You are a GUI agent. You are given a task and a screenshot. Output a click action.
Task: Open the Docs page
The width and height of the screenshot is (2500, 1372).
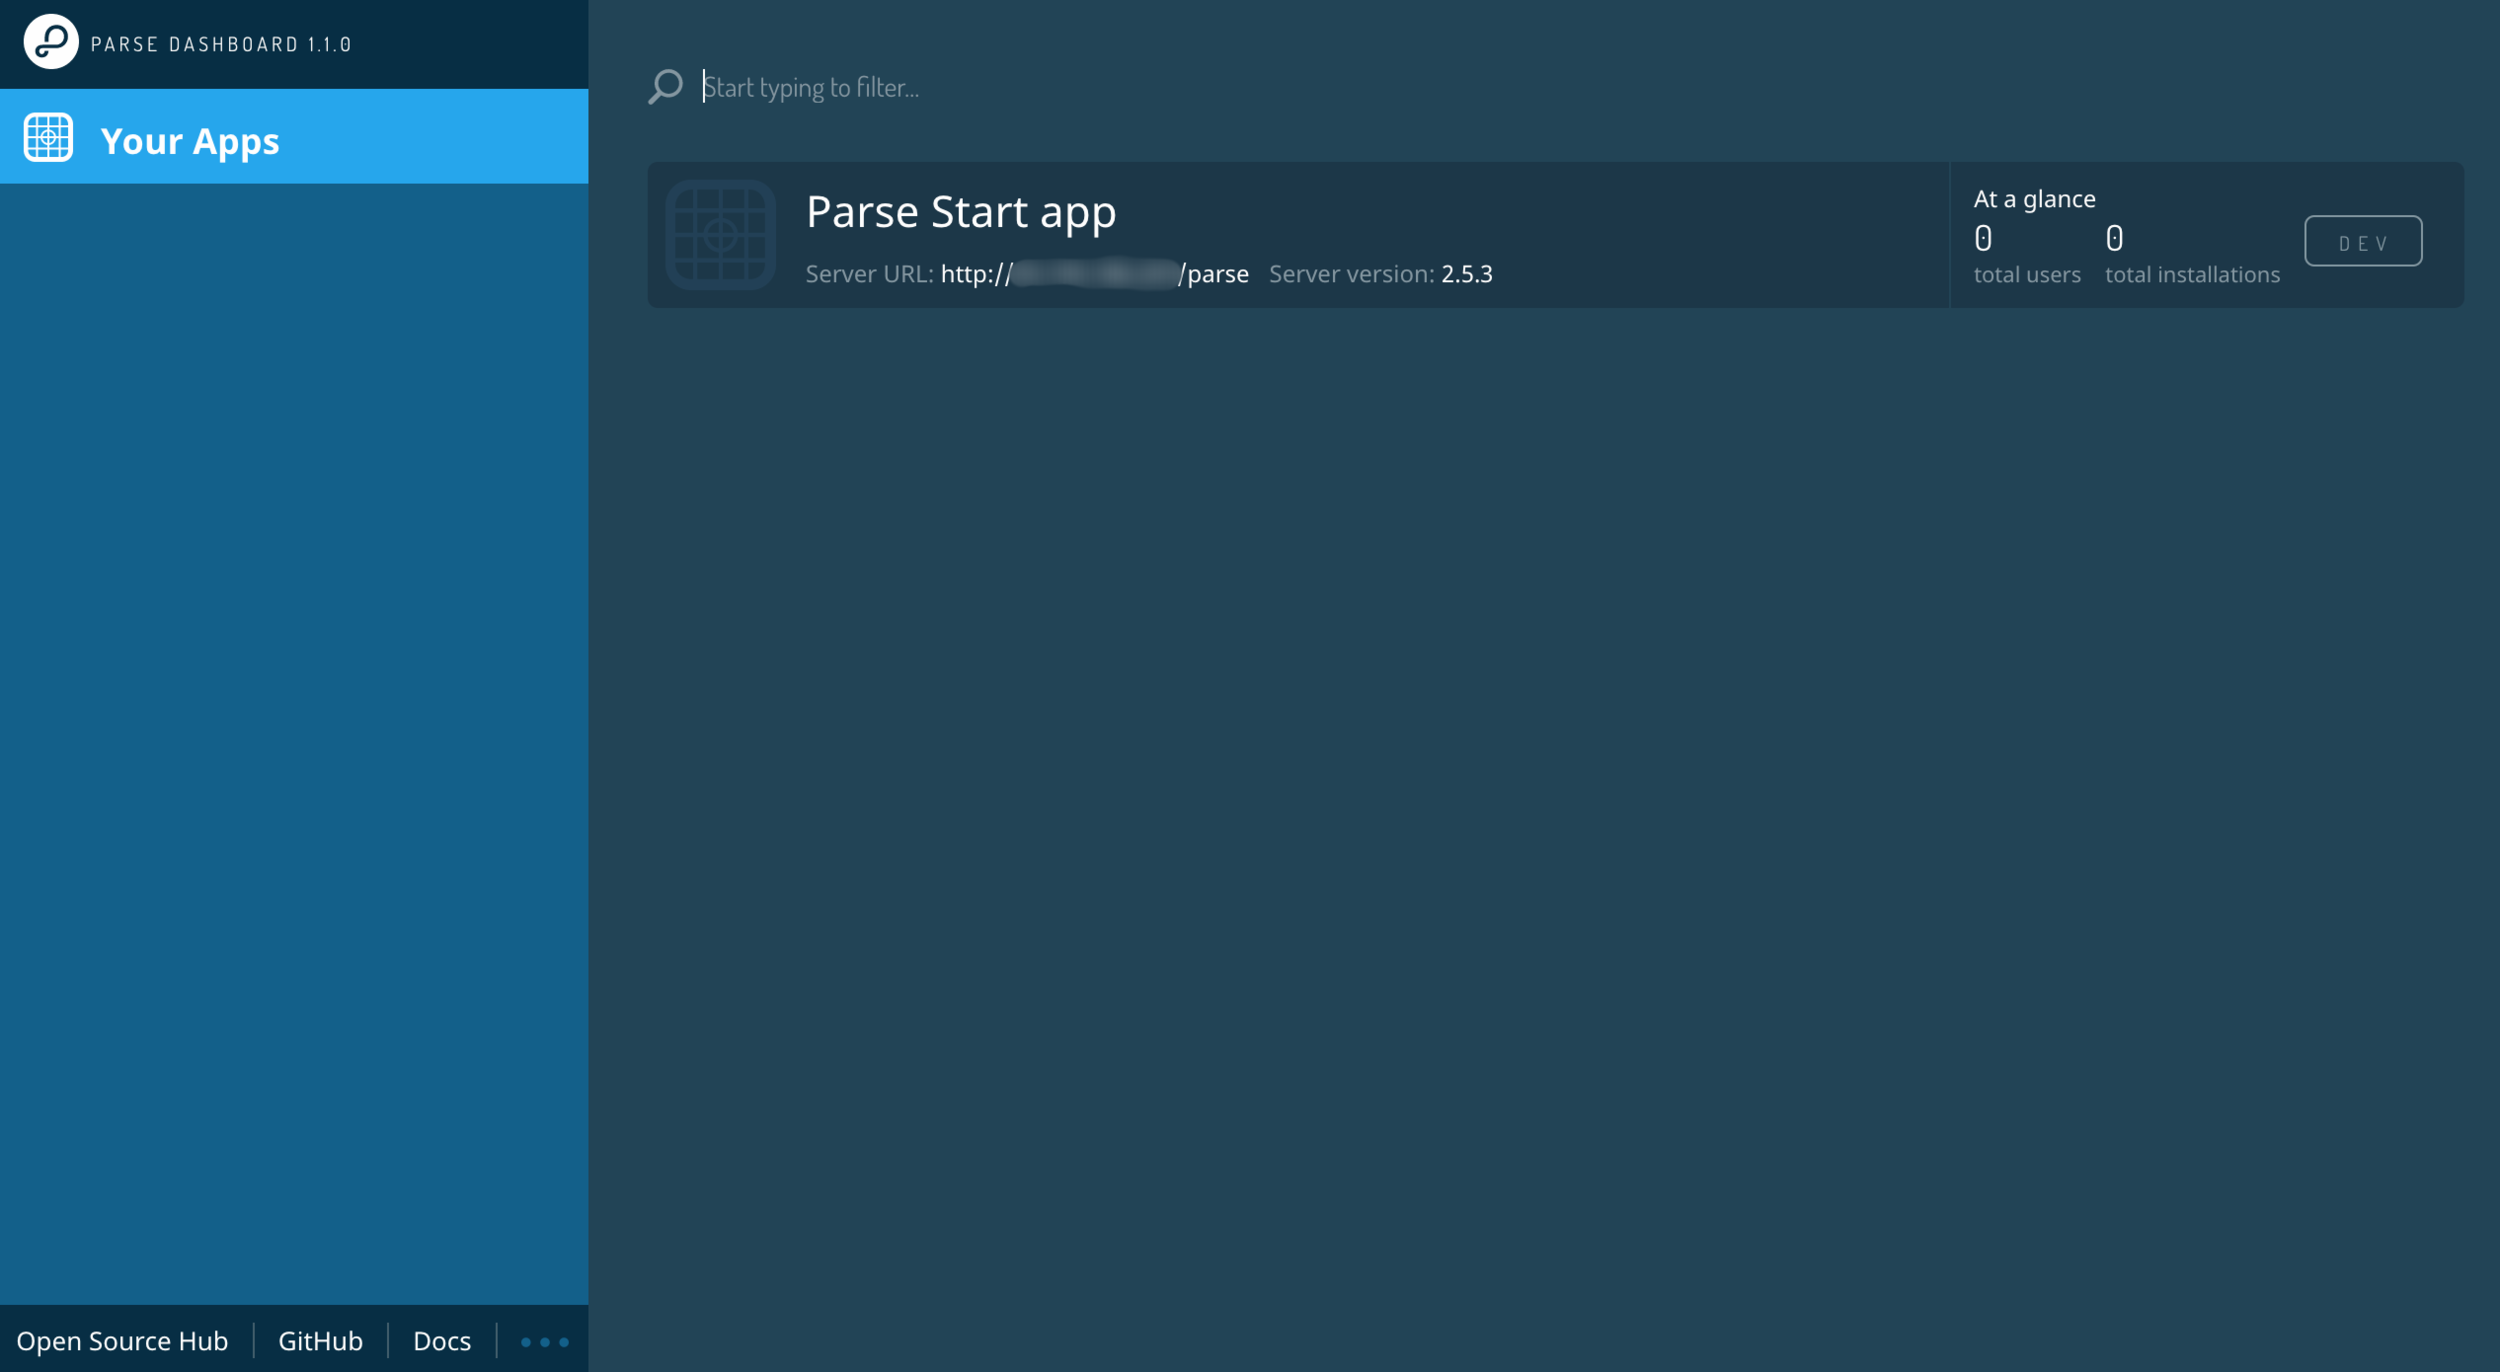[443, 1341]
